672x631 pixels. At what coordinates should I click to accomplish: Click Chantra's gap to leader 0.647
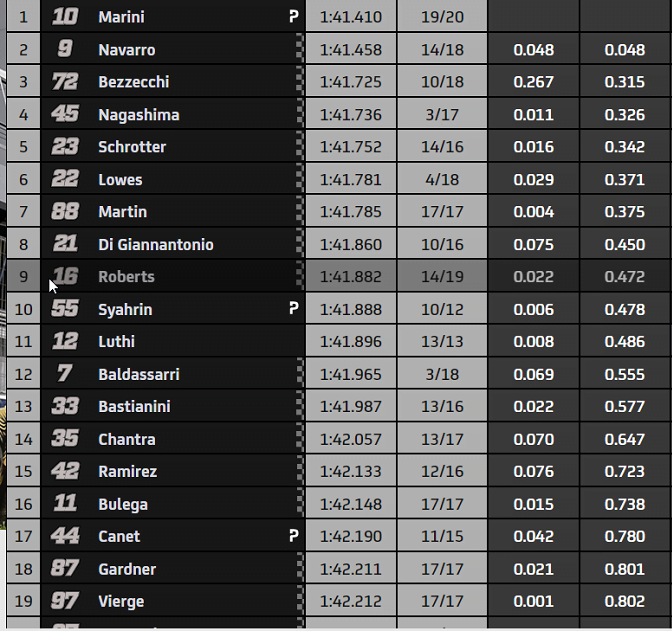626,439
